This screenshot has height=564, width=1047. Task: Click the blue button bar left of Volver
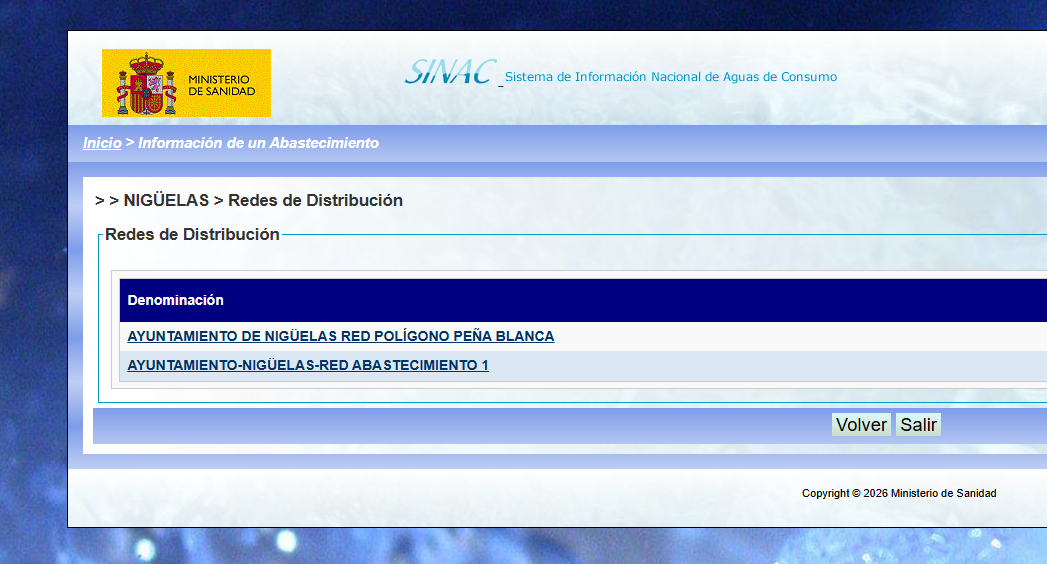[x=461, y=425]
